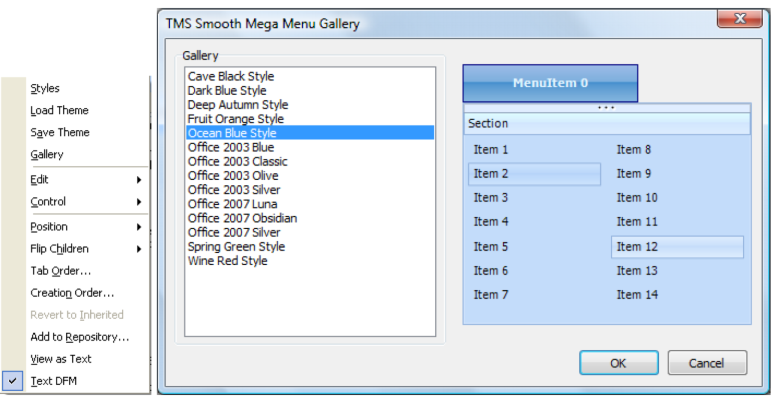778x397 pixels.
Task: Click Item 14 in the preview menu
Action: pyautogui.click(x=637, y=295)
